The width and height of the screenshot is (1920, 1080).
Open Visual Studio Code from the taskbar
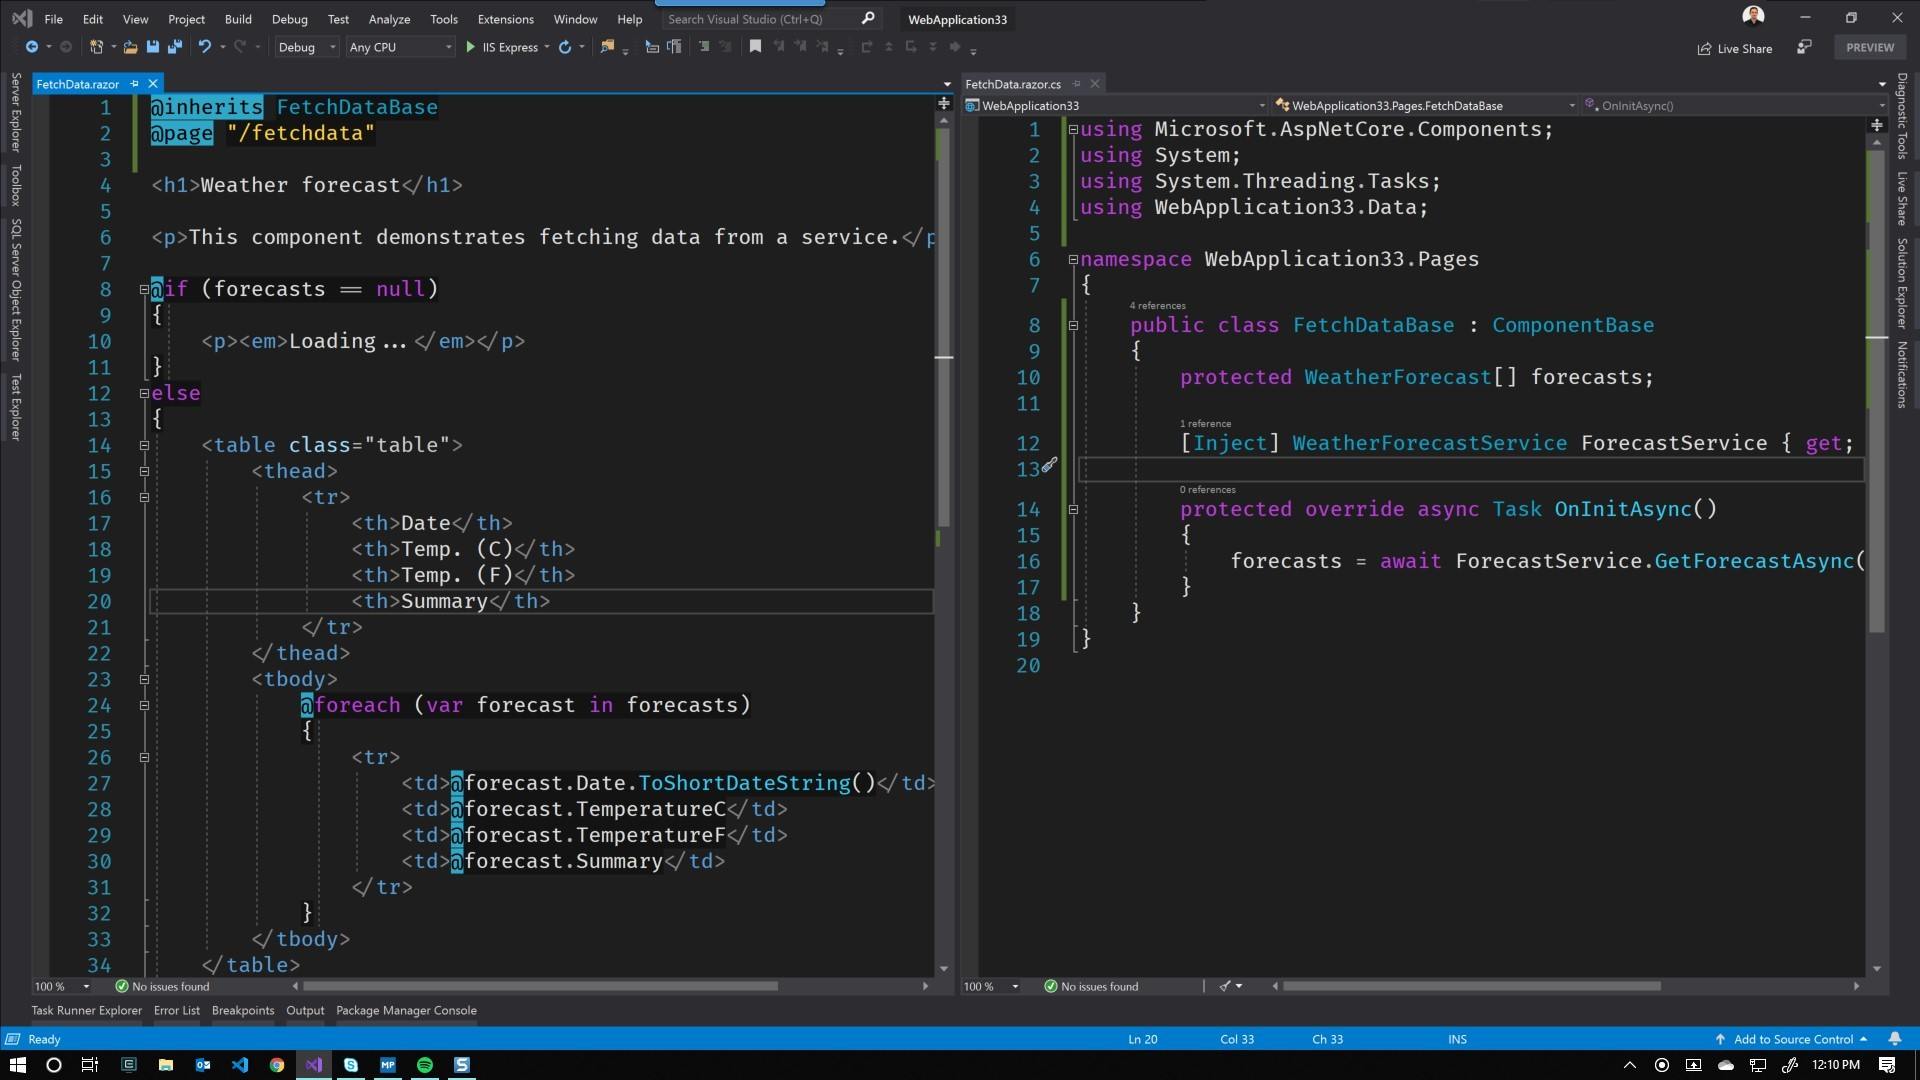(240, 1065)
